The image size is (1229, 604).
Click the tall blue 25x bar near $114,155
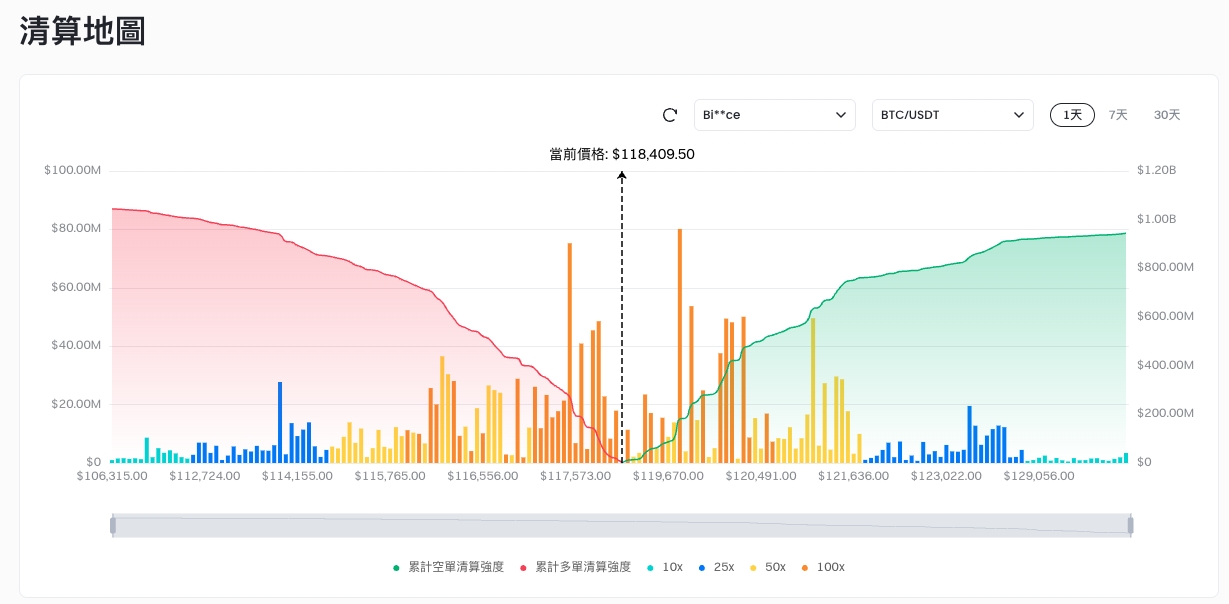point(280,422)
